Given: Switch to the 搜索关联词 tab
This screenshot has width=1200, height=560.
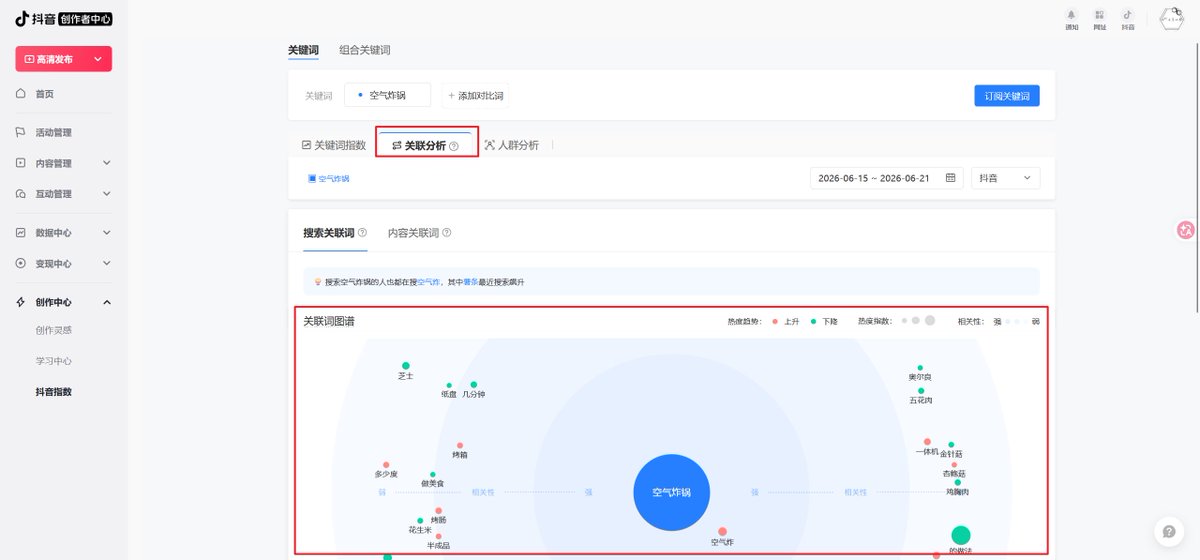Looking at the screenshot, I should tap(329, 233).
